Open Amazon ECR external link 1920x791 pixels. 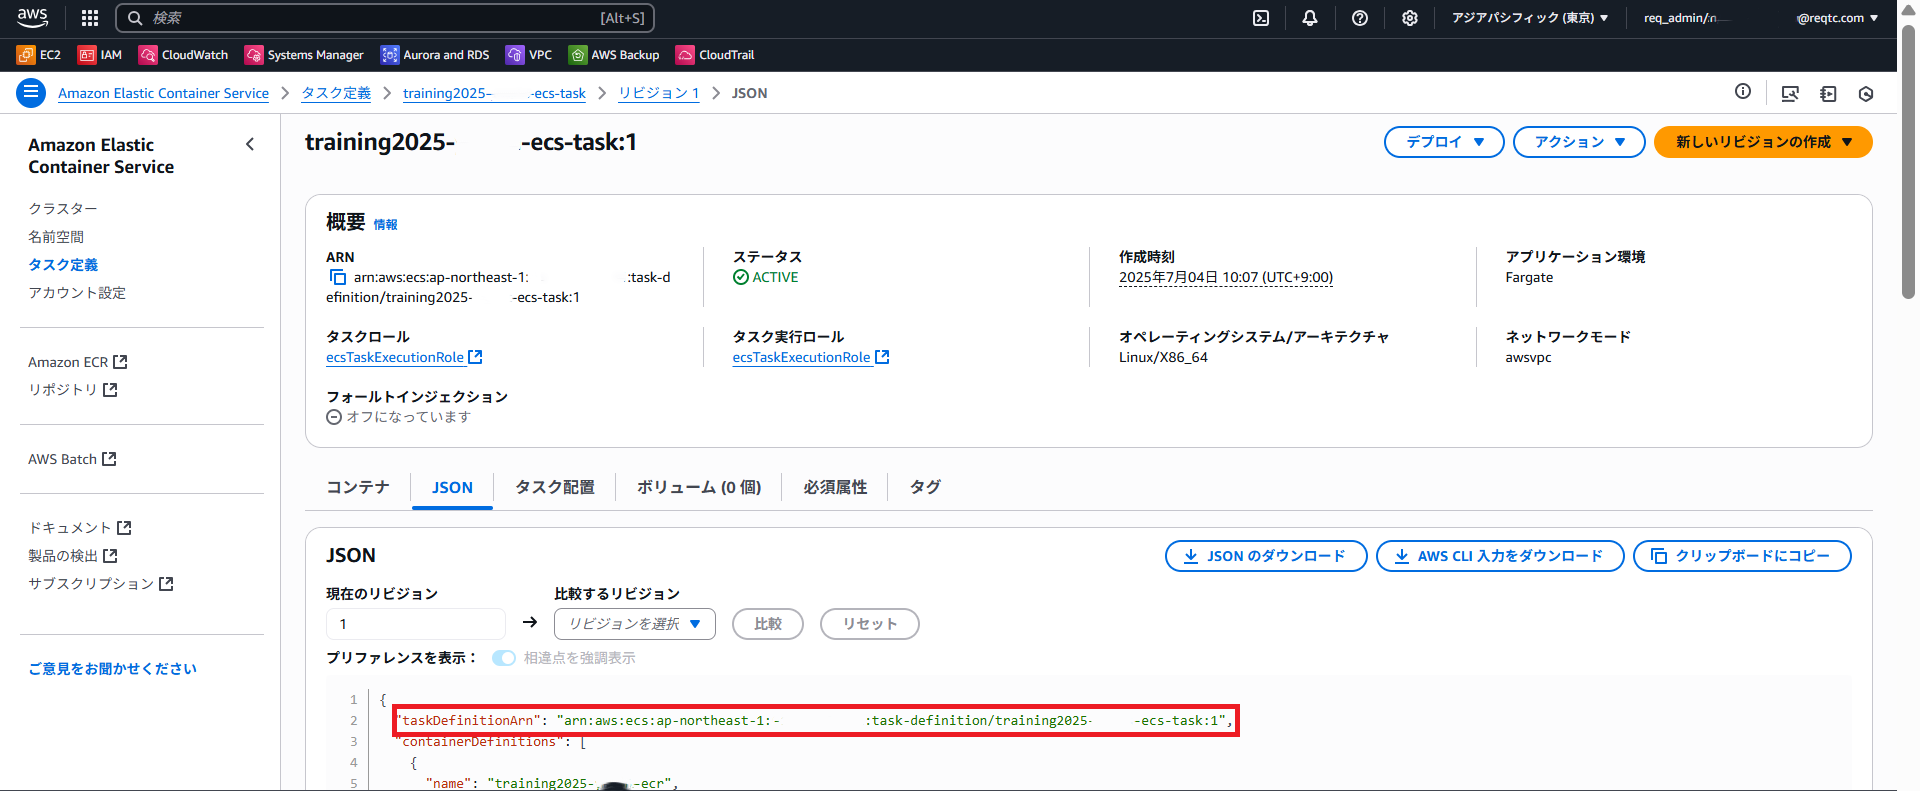(x=78, y=362)
